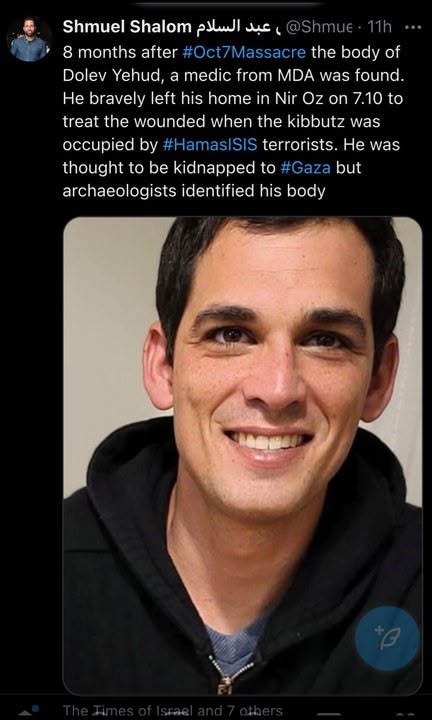
Task: Open the notifications bell icon with blue dot
Action: point(28,711)
